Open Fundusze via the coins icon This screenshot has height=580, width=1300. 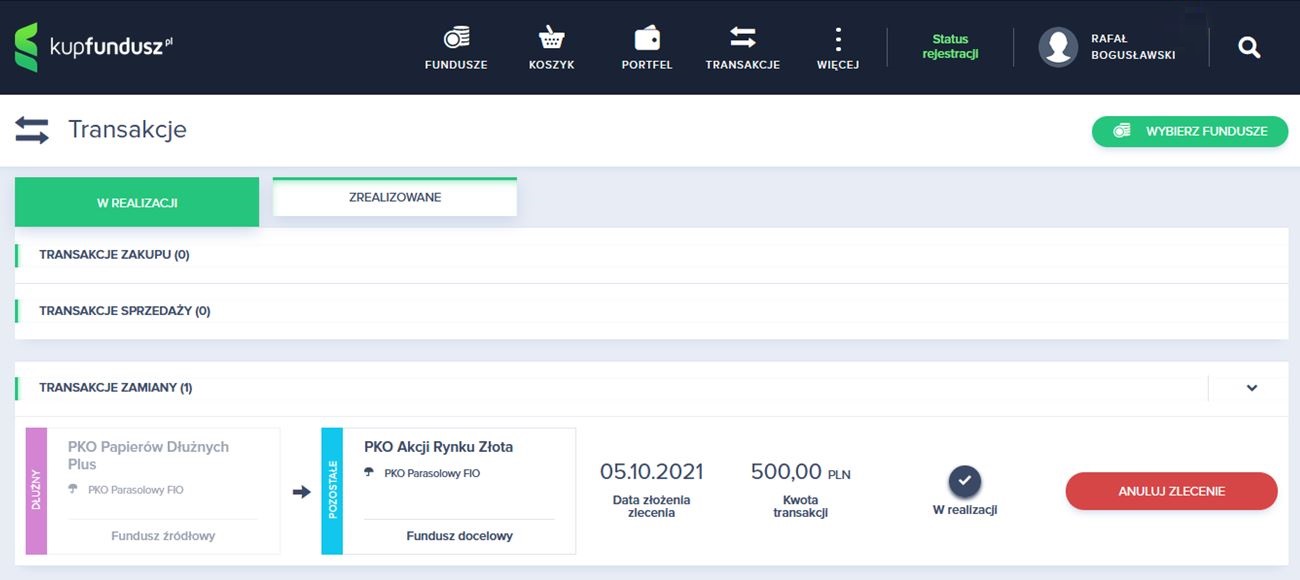click(x=456, y=38)
